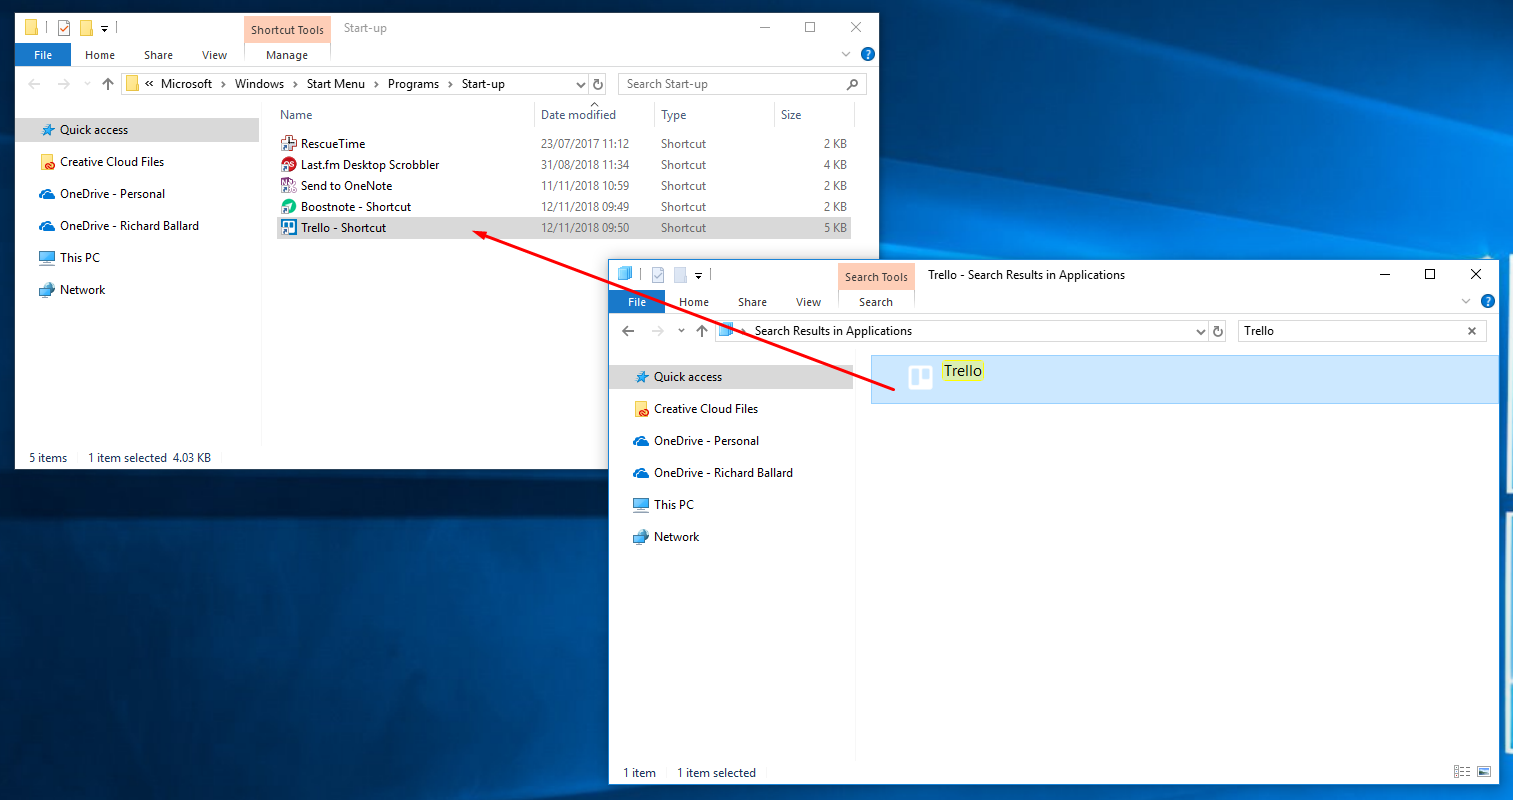Image resolution: width=1513 pixels, height=800 pixels.
Task: Expand the ribbon in Trello search window
Action: click(1466, 301)
